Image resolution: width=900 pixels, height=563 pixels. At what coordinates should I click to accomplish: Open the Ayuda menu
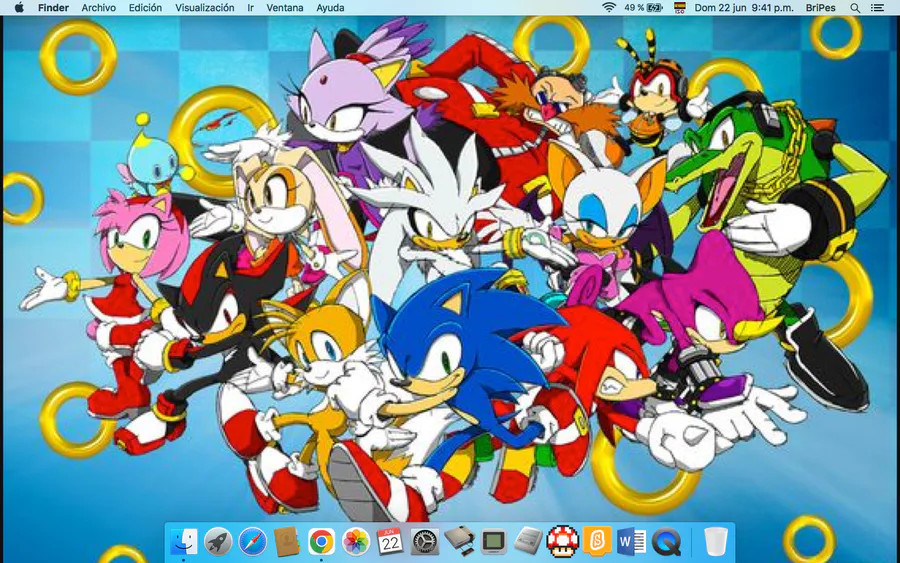330,7
